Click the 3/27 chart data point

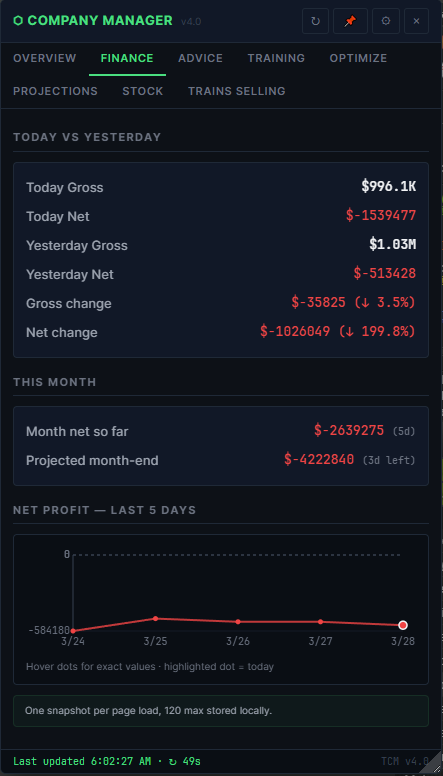coord(321,622)
